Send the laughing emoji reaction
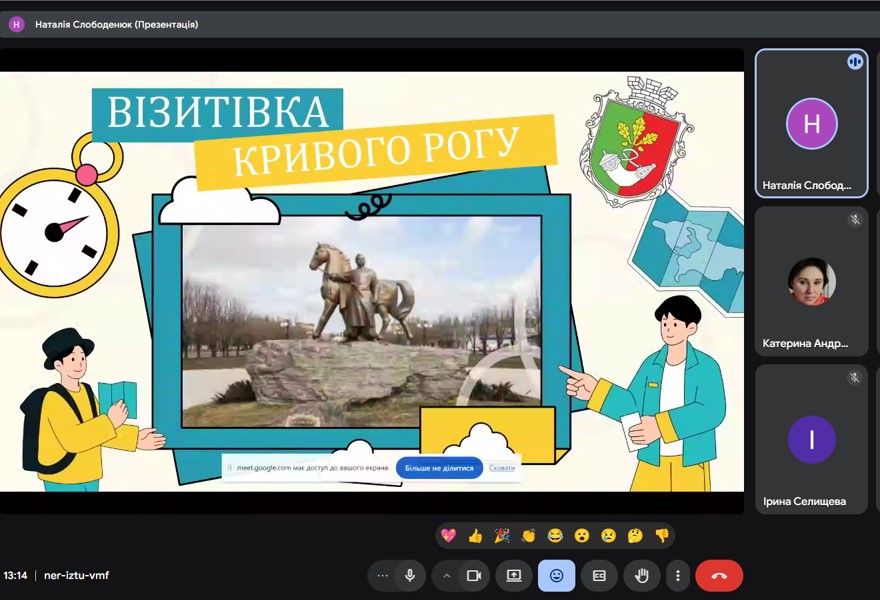The image size is (880, 600). coord(556,535)
